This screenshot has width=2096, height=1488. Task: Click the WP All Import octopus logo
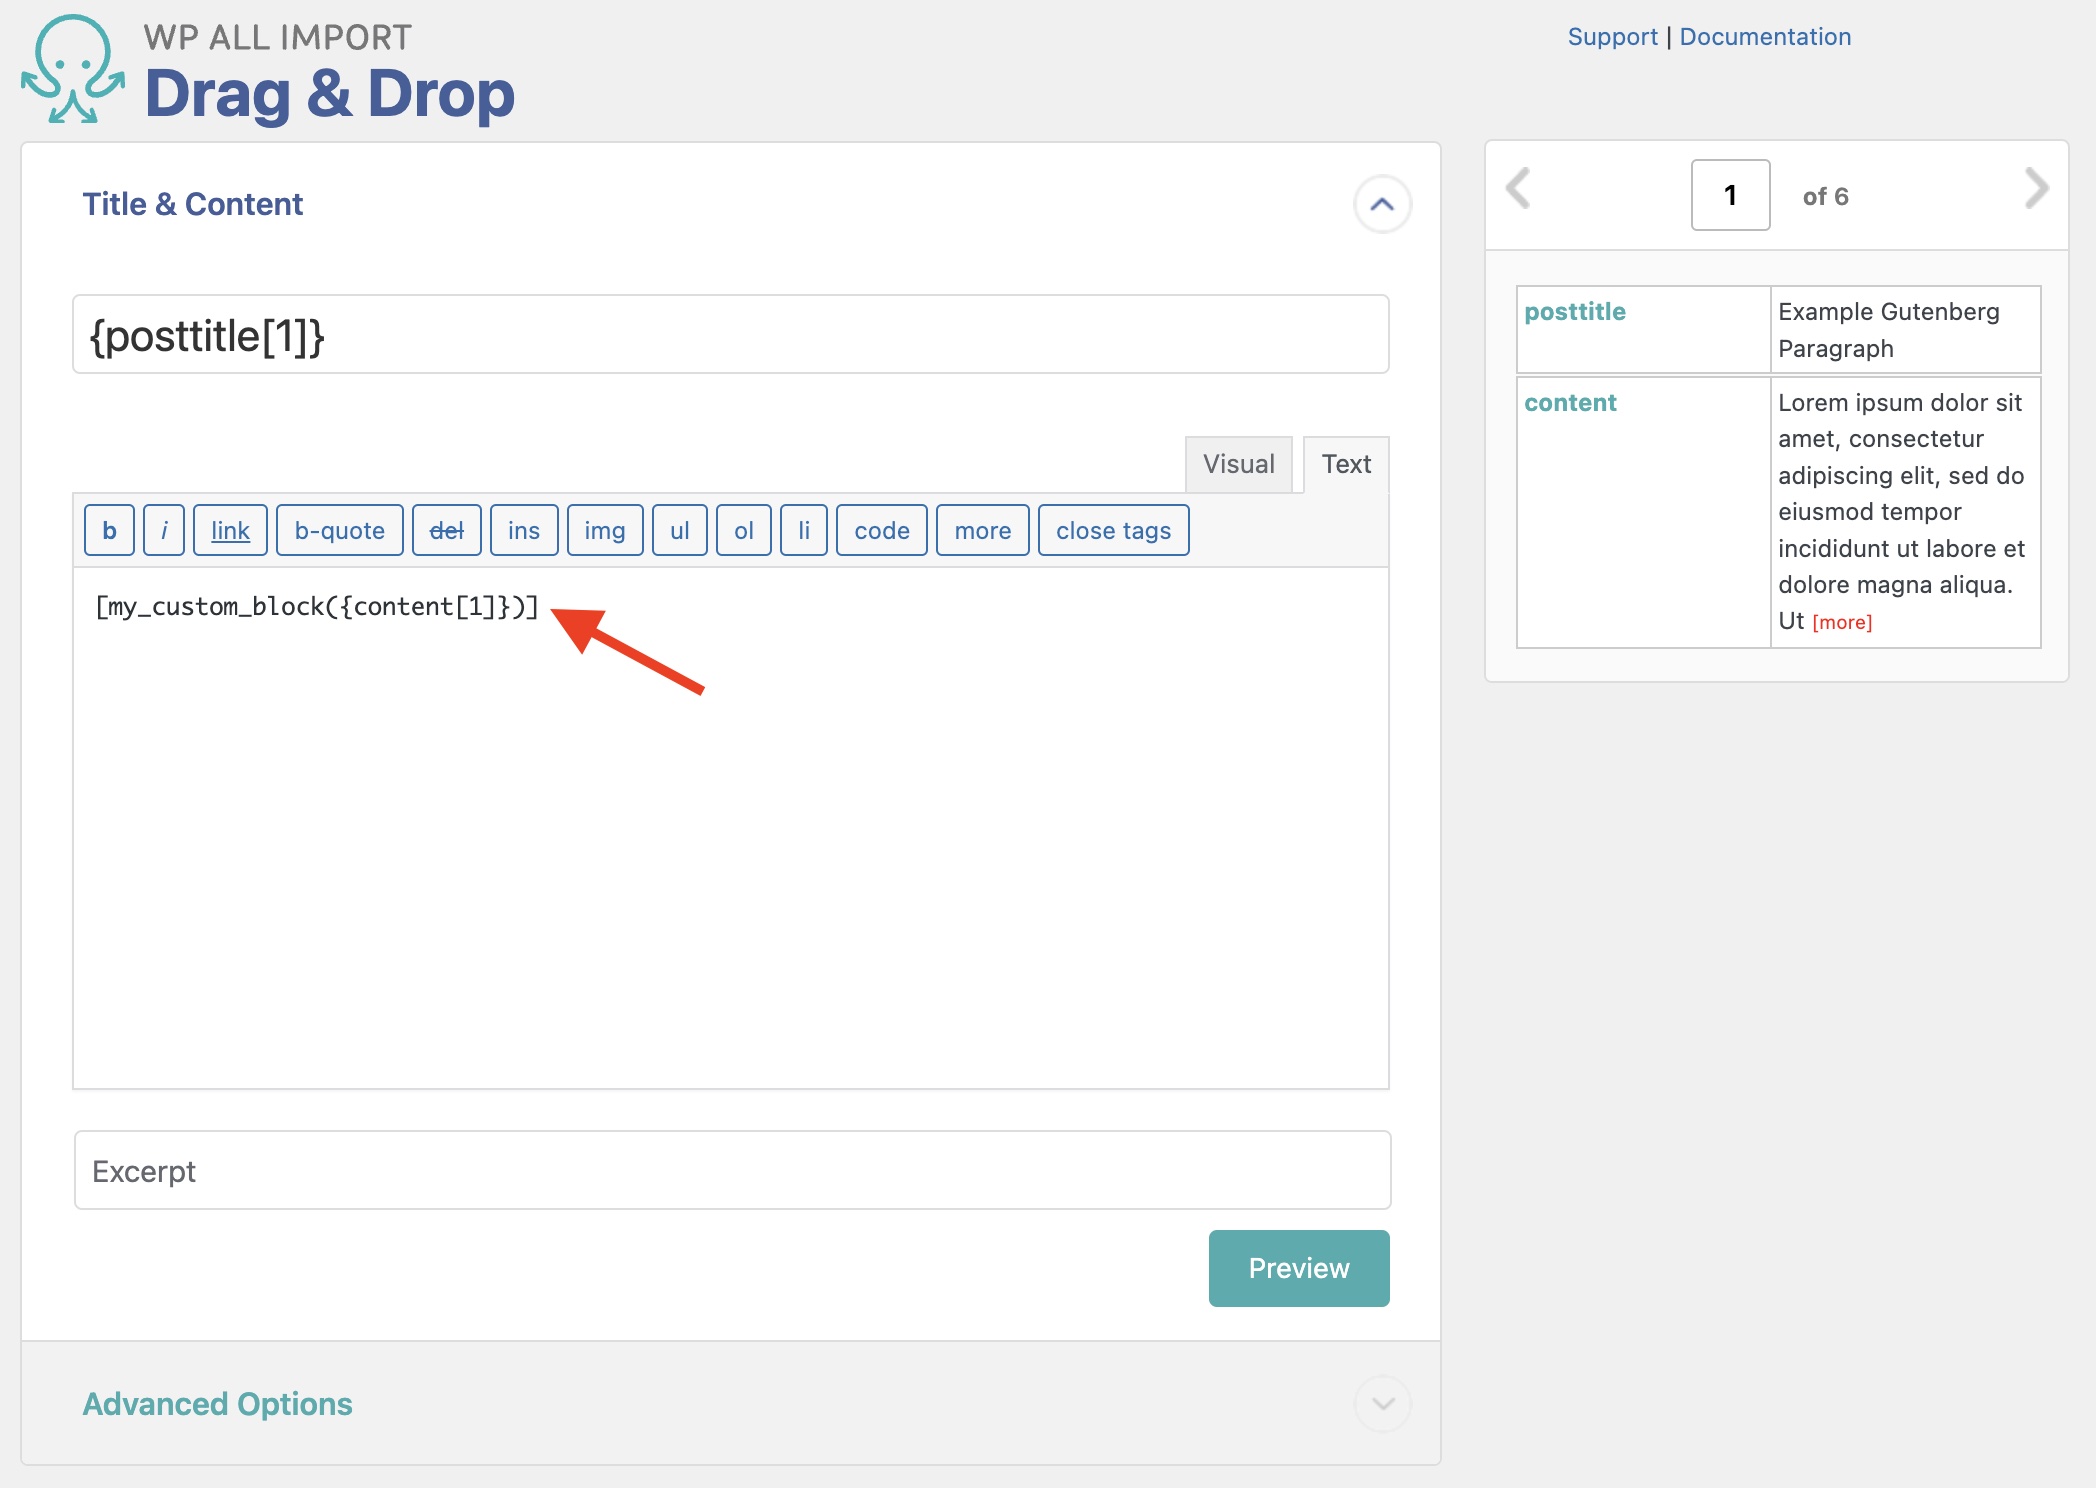coord(72,70)
